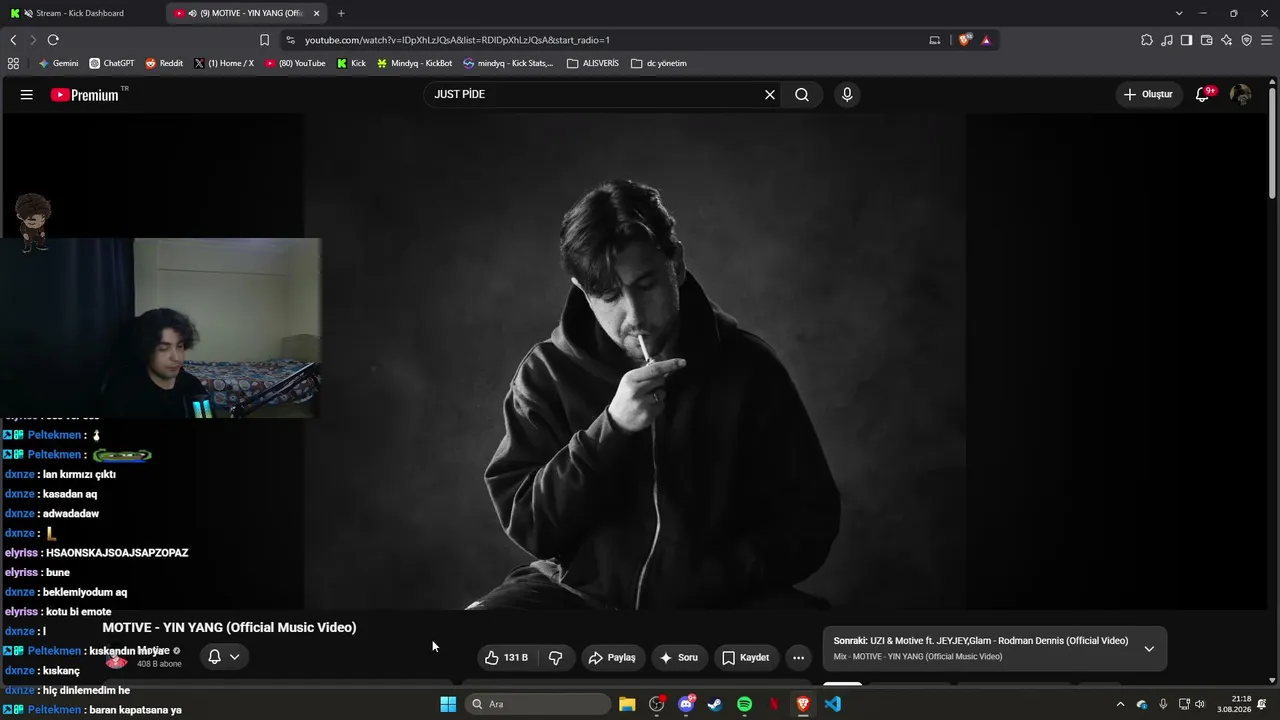Expand the dc yönetim bookmark folder

[659, 63]
